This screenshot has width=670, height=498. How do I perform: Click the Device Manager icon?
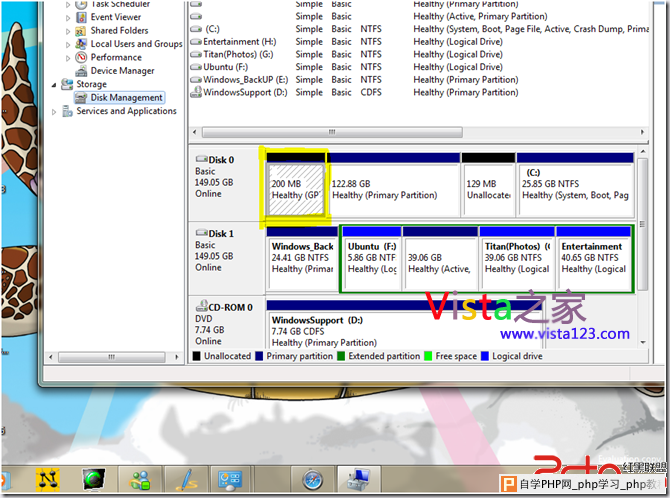(x=81, y=71)
